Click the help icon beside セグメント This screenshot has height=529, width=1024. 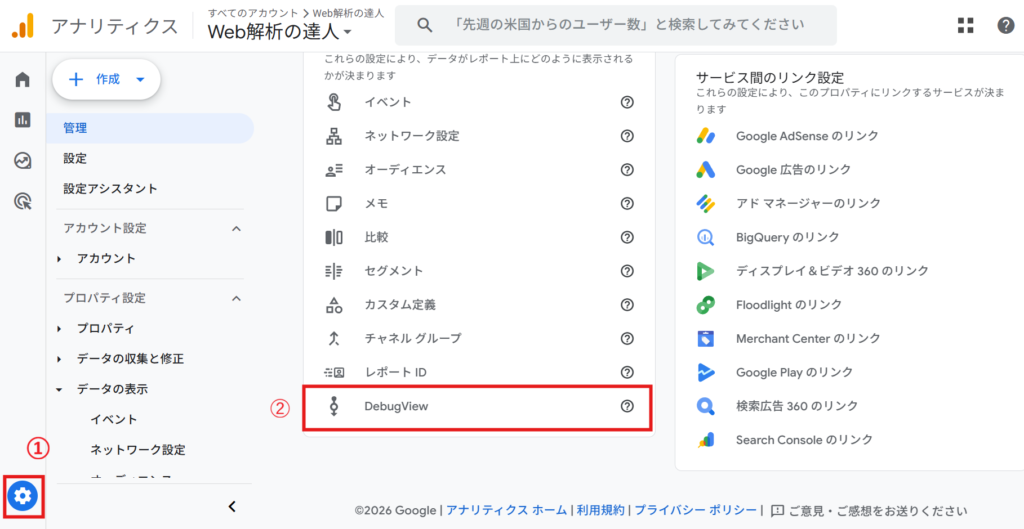tap(627, 271)
